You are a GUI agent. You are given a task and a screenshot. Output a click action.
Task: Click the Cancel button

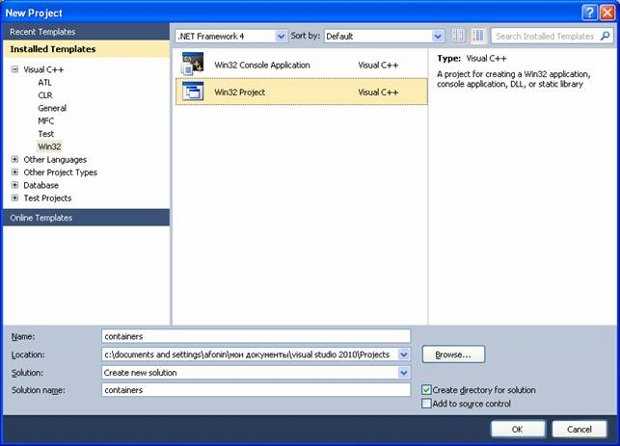(x=579, y=429)
